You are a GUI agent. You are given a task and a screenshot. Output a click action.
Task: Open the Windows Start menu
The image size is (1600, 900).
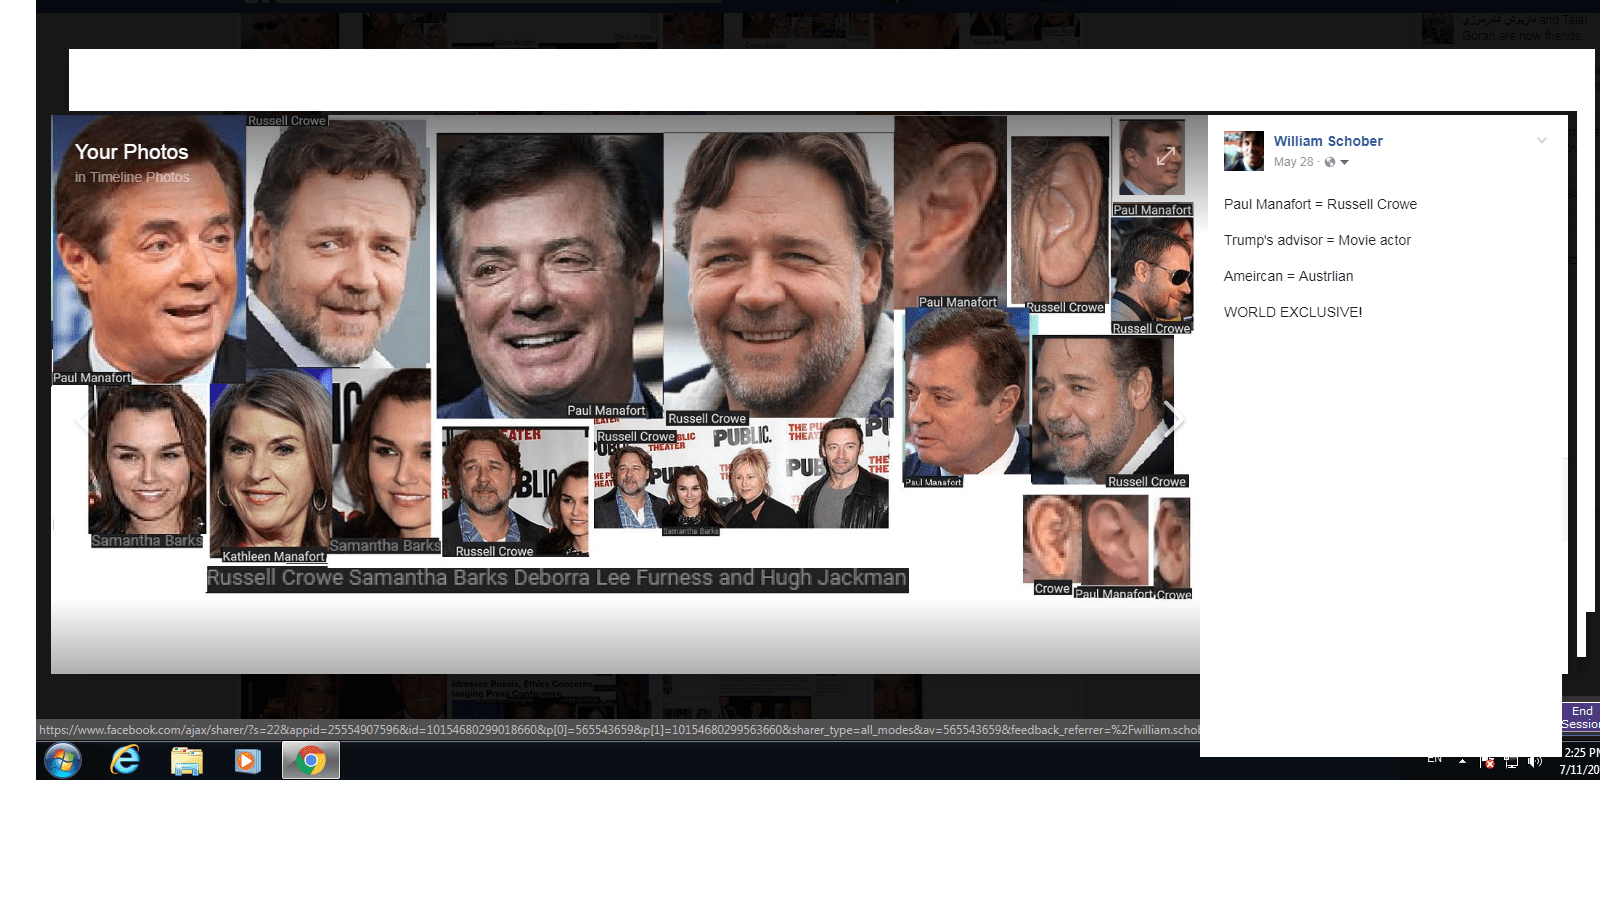click(63, 761)
